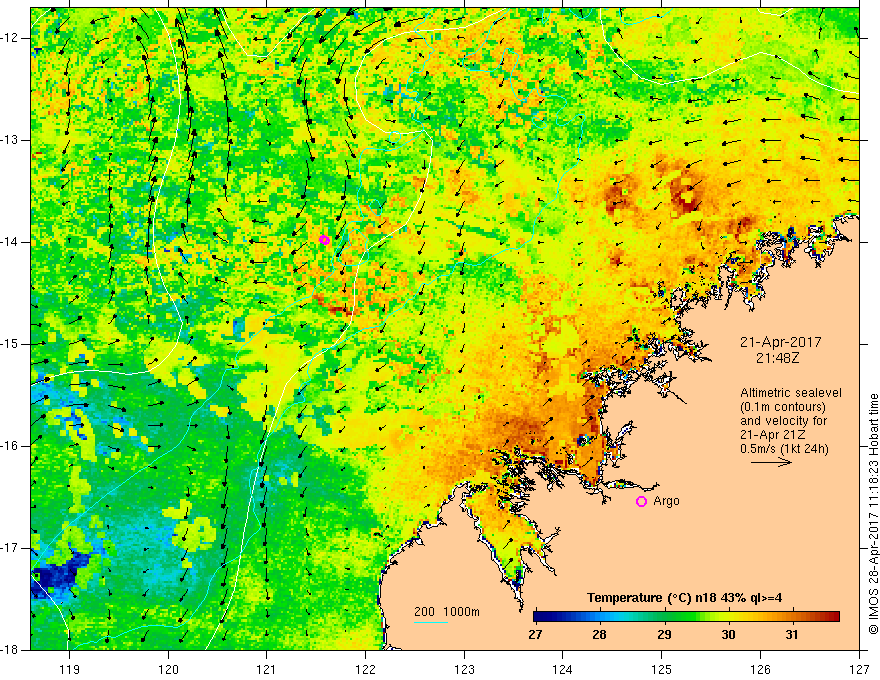Click the magenta Argo float marker near 121.6E

(324, 240)
